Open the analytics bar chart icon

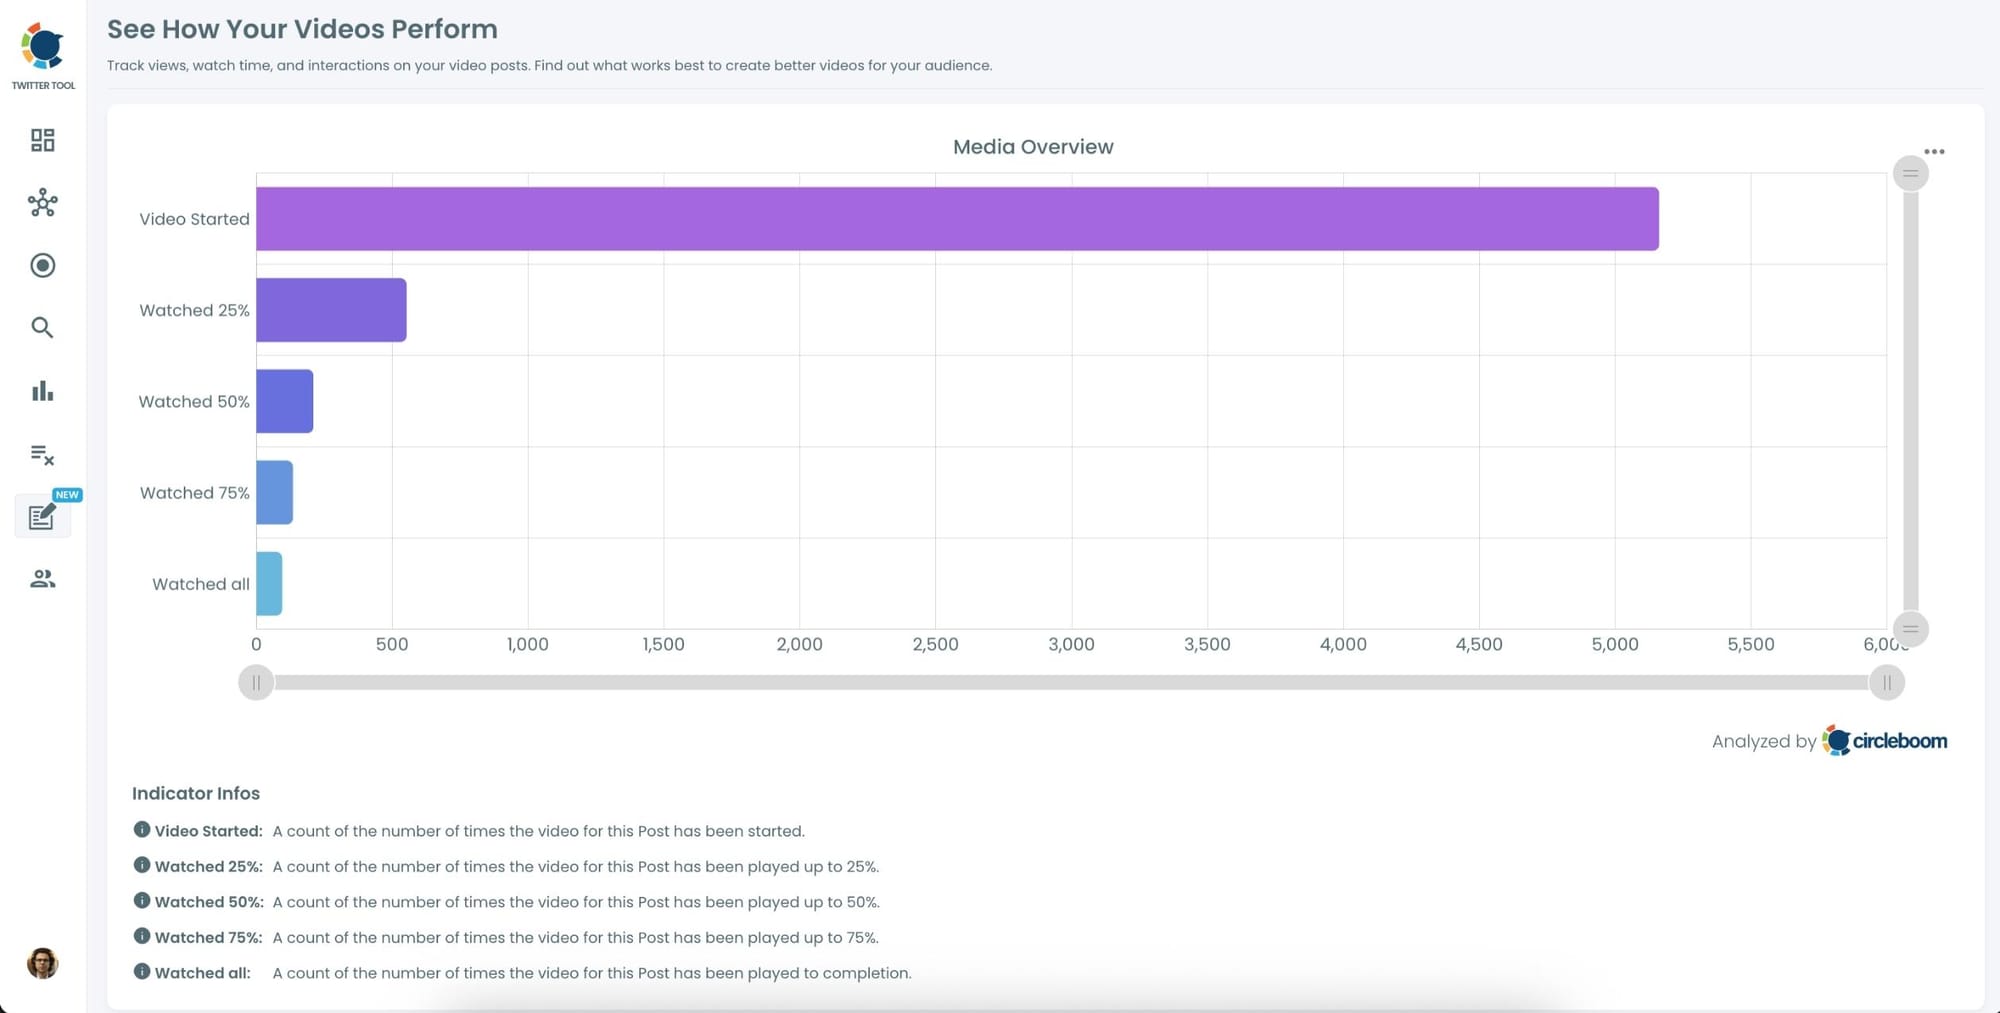[x=42, y=391]
